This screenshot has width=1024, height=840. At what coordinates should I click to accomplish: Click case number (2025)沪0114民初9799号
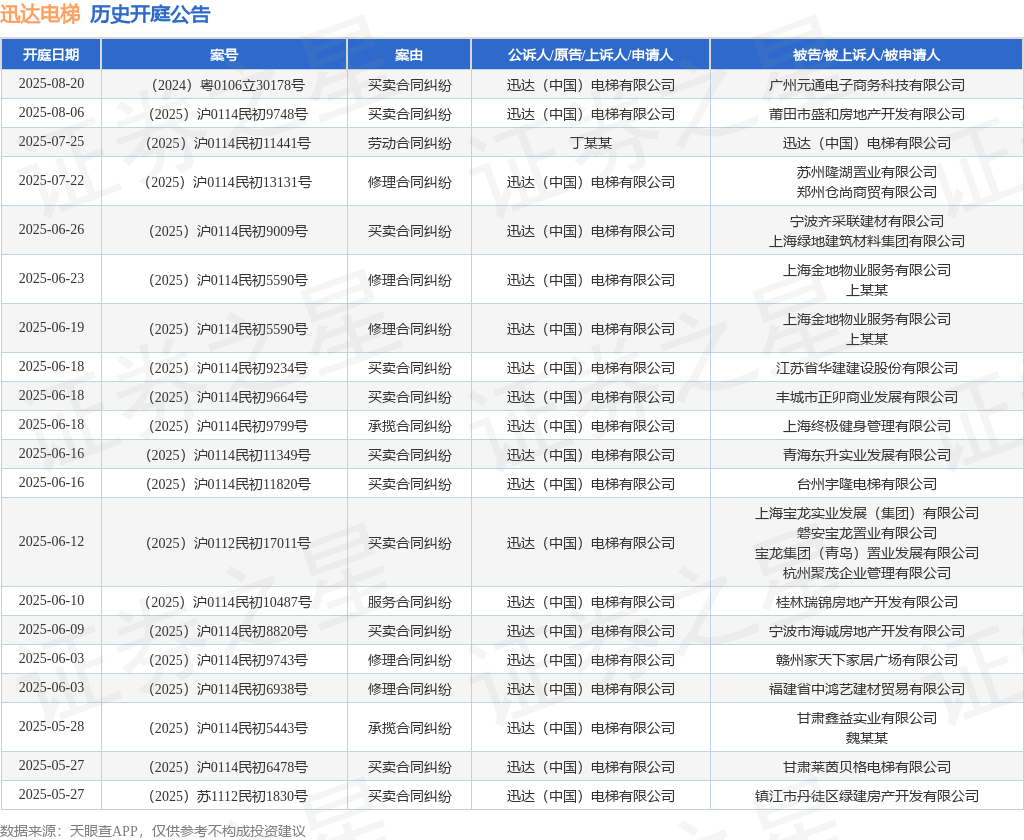pos(224,427)
